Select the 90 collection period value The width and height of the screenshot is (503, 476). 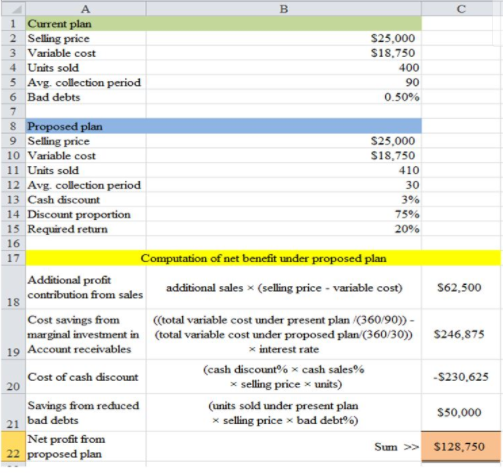284,82
